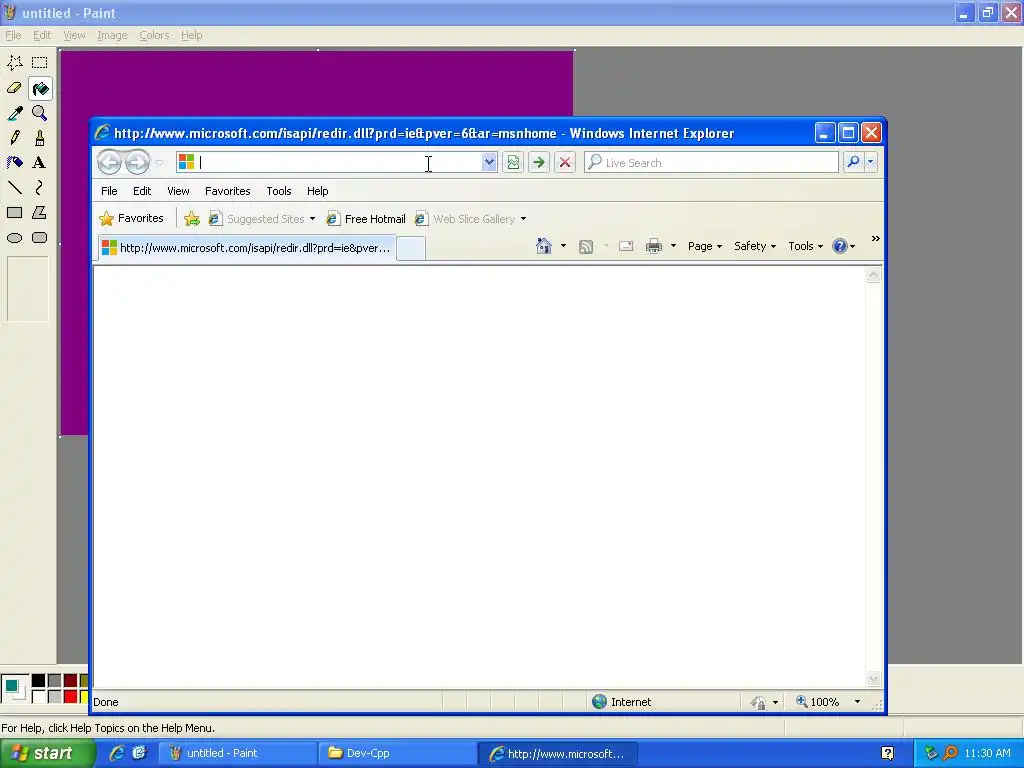Open a new blank tab button
Image resolution: width=1024 pixels, height=768 pixels.
(411, 249)
